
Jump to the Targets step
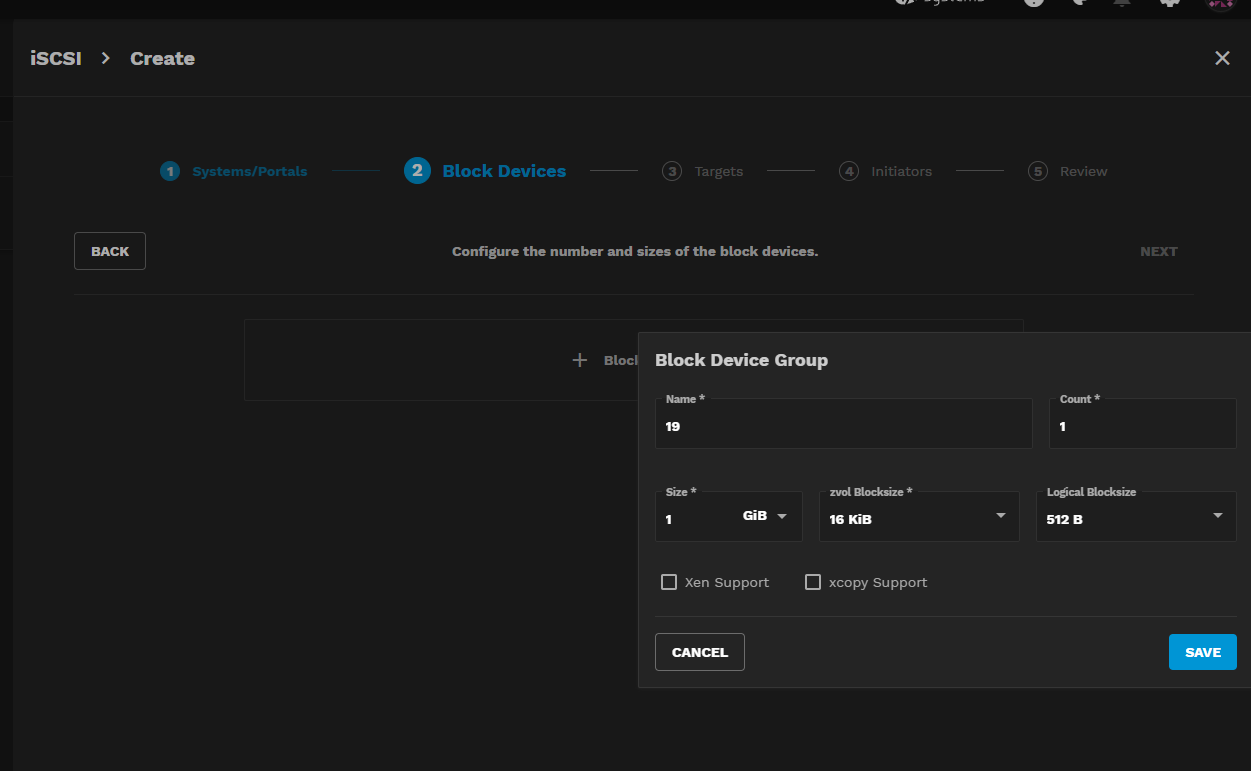(x=703, y=171)
